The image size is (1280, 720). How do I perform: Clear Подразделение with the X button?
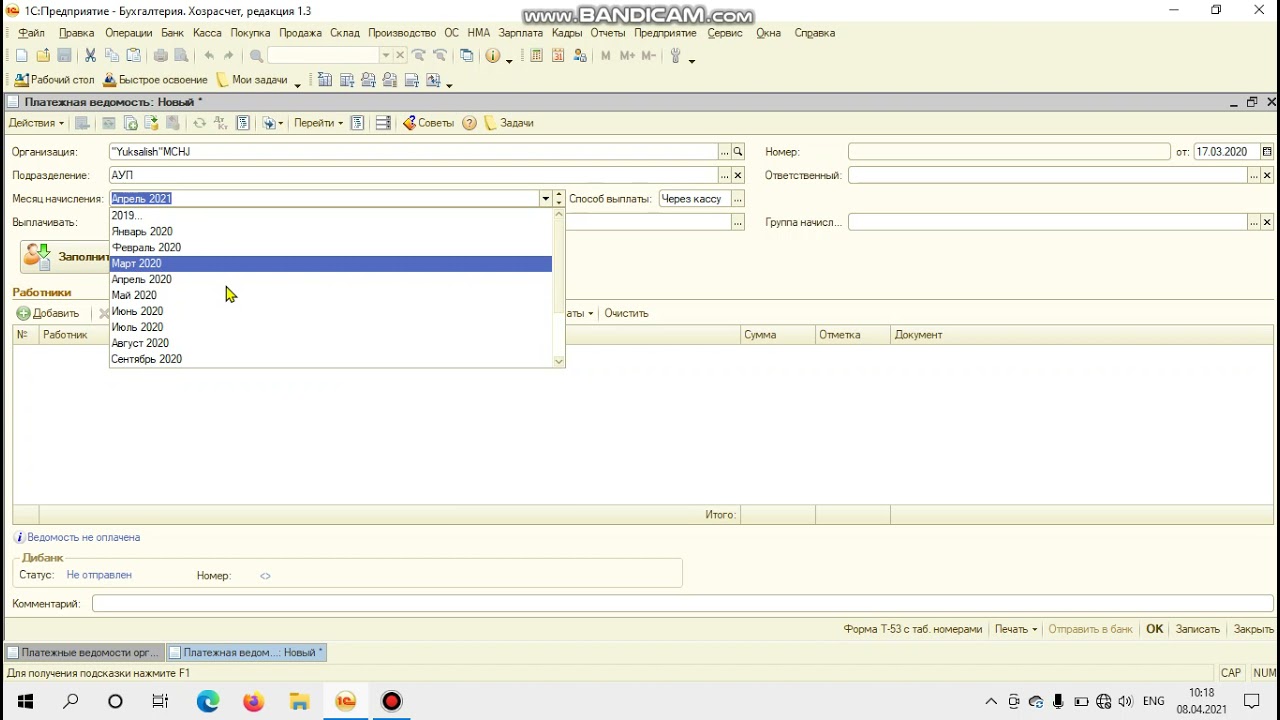(x=738, y=175)
